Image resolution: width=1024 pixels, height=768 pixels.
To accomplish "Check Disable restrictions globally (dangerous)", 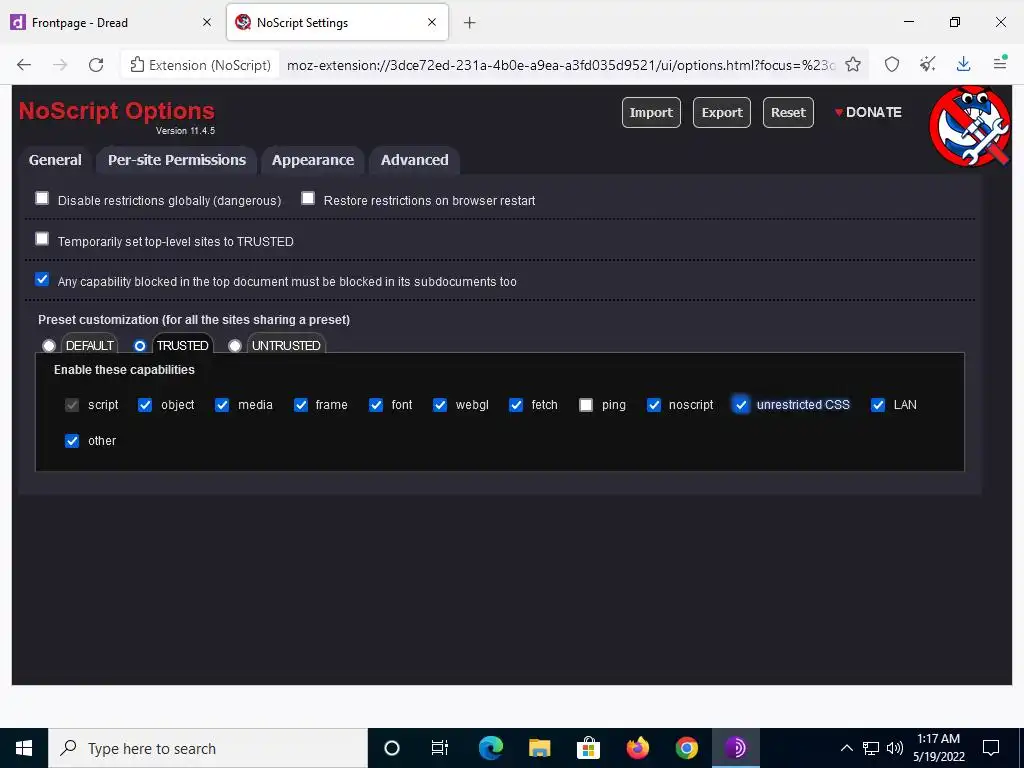I will [x=42, y=198].
